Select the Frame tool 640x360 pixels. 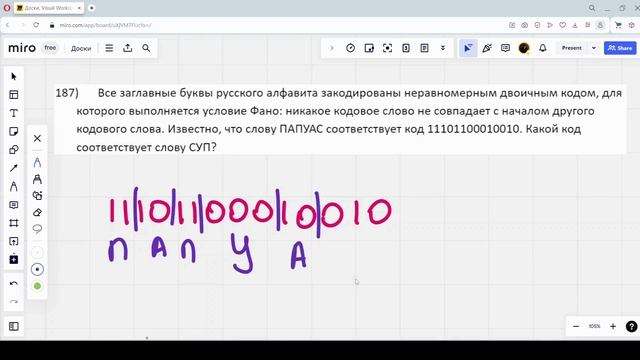pos(13,223)
